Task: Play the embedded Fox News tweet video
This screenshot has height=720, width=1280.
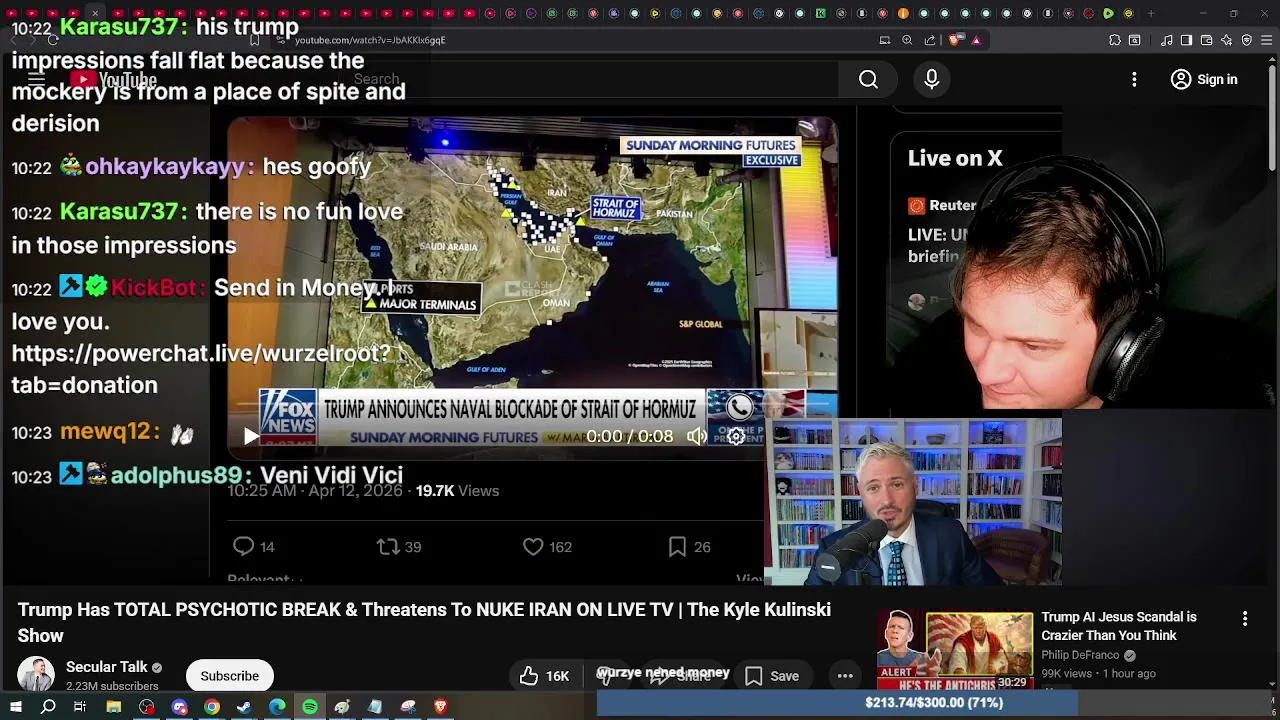Action: click(250, 436)
